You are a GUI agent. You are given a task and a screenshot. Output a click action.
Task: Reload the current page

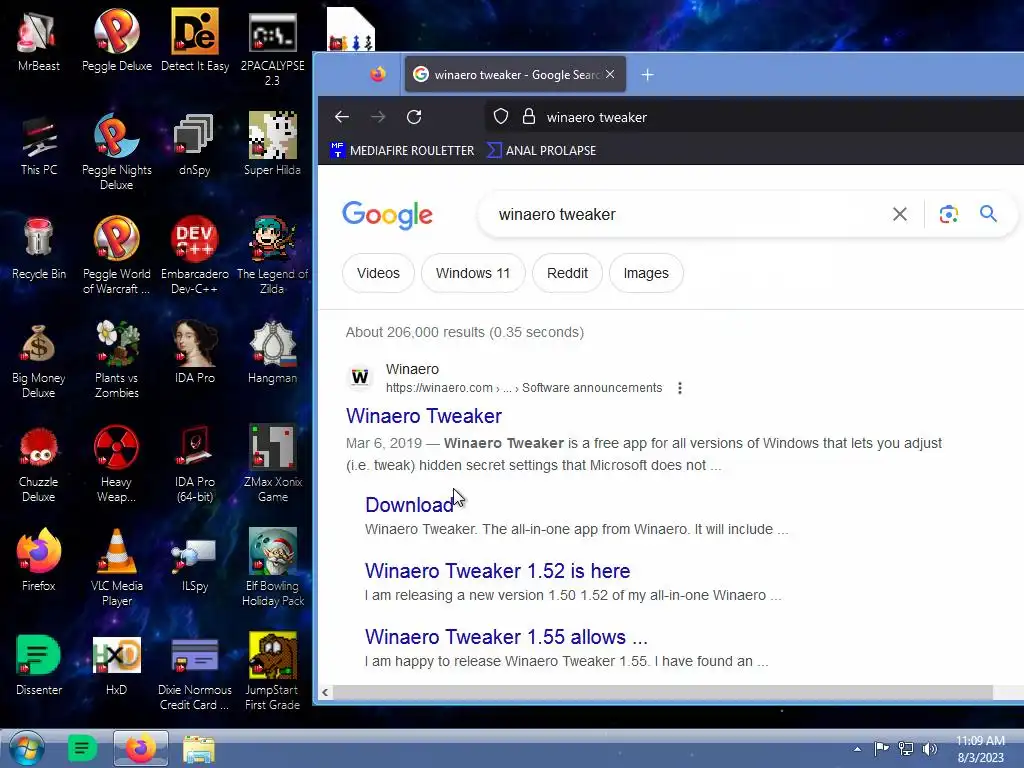coord(414,117)
